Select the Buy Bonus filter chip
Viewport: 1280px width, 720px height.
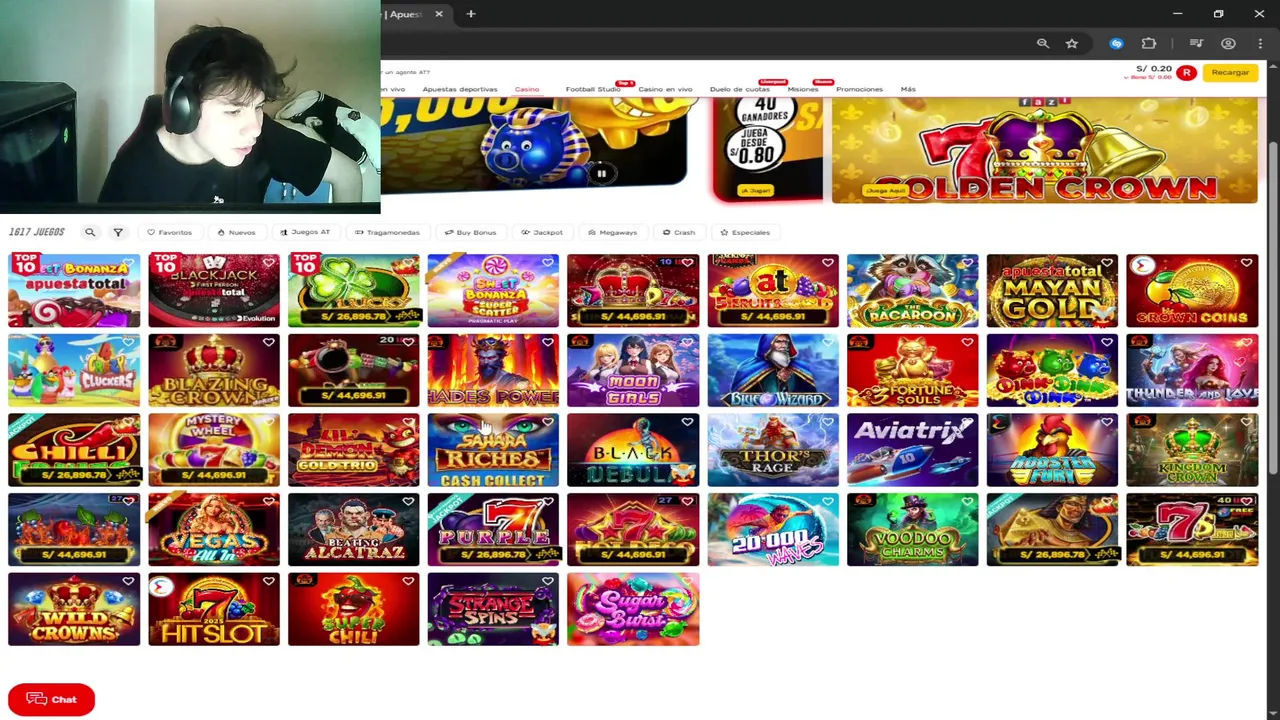pyautogui.click(x=470, y=232)
